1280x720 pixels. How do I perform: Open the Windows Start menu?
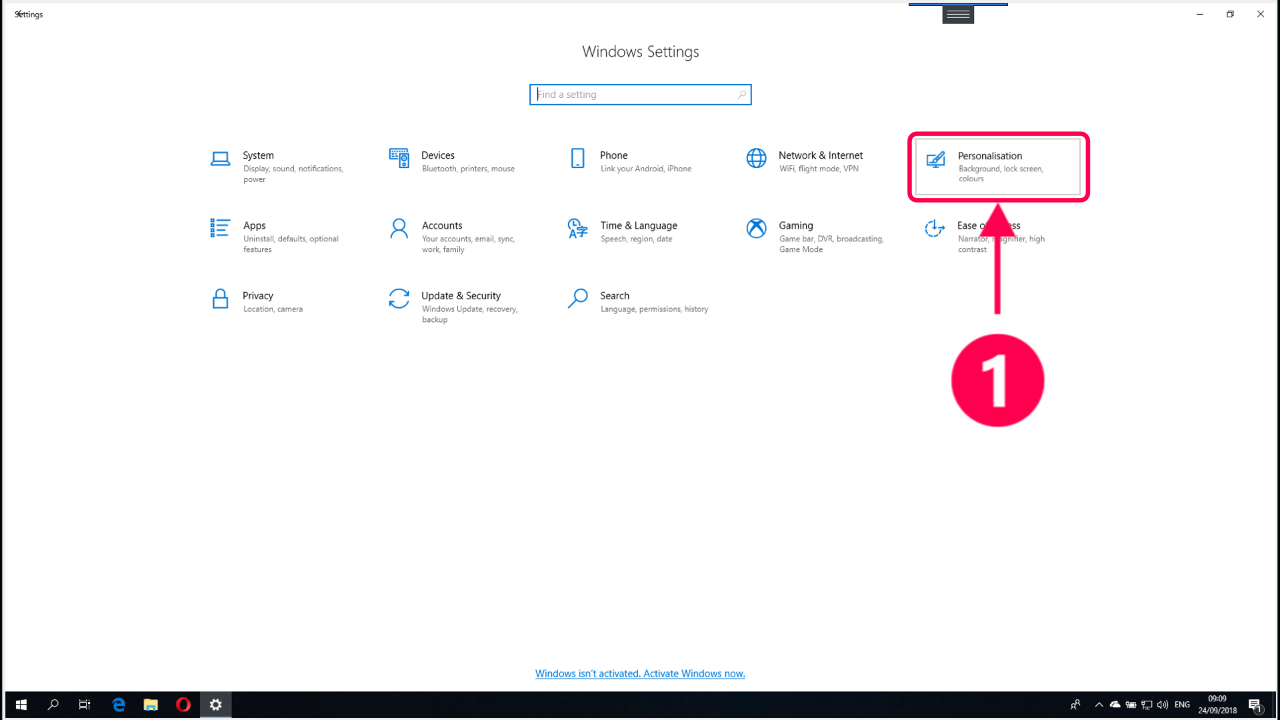click(x=21, y=705)
